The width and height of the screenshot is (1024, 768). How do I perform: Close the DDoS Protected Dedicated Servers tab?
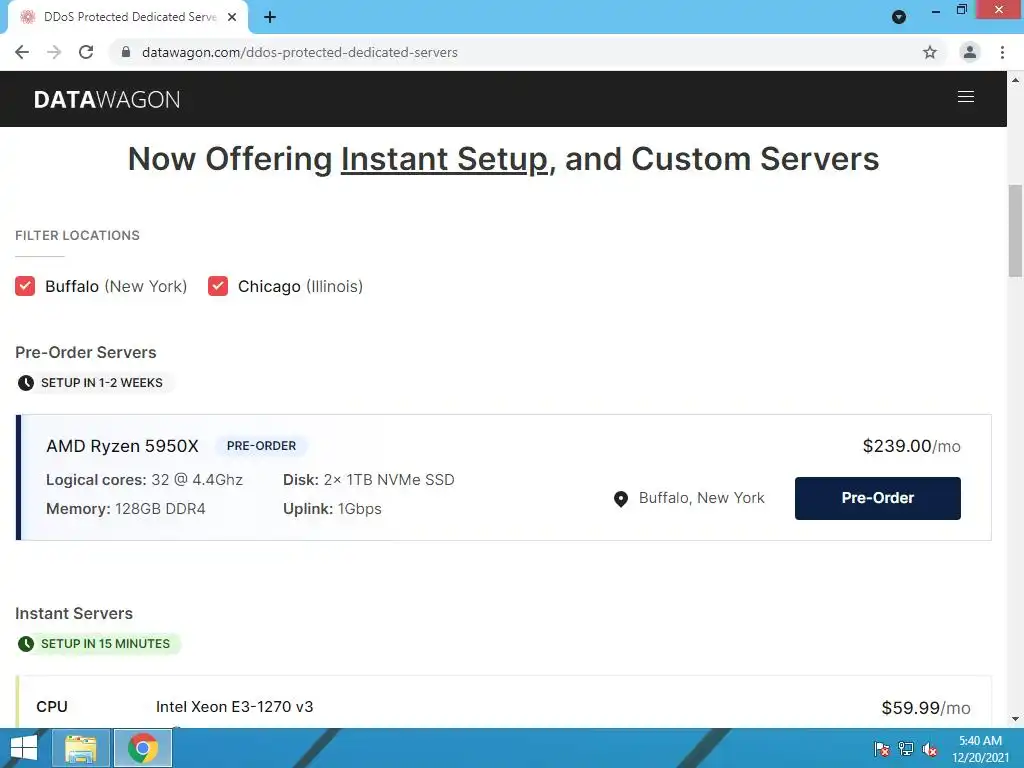(232, 17)
